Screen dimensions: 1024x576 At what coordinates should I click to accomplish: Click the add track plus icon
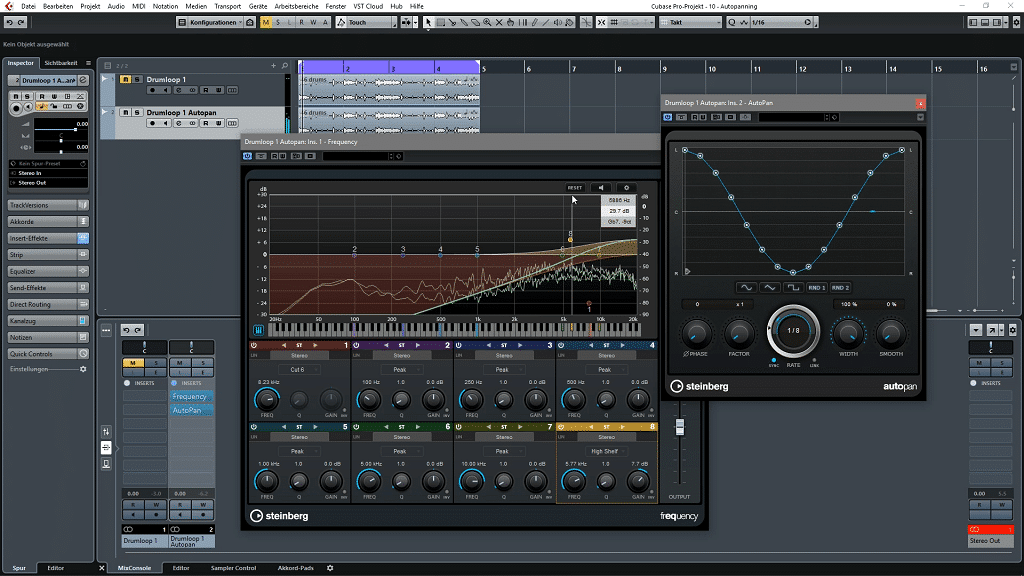click(x=274, y=65)
